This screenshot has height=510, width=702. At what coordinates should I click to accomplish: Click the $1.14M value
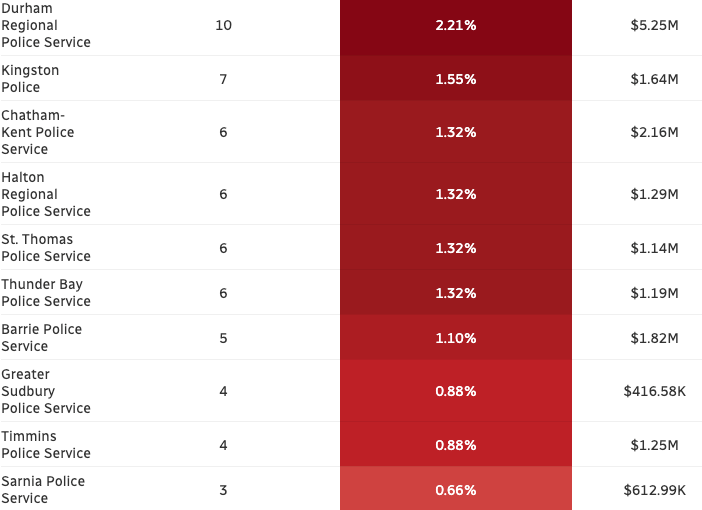[x=654, y=248]
